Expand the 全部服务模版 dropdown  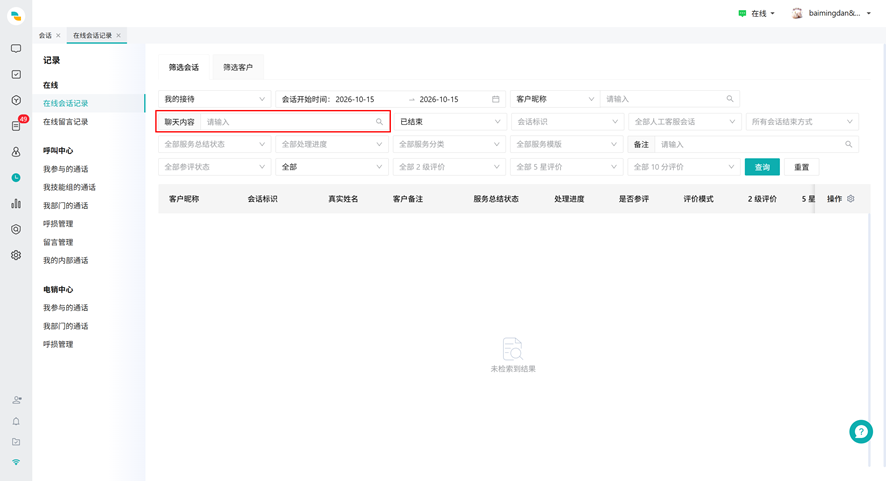(x=567, y=144)
